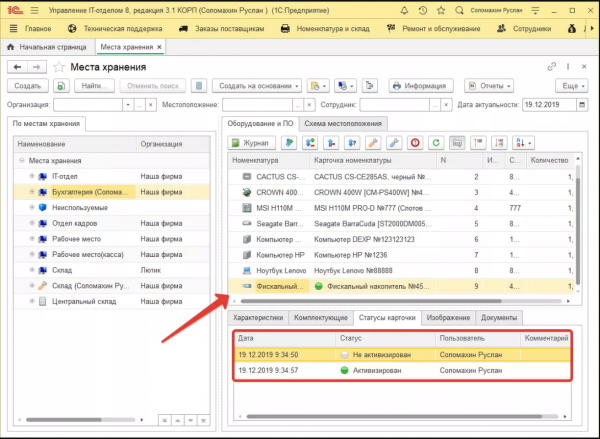Close the Места хранения tab
This screenshot has width=600, height=439.
[x=159, y=47]
